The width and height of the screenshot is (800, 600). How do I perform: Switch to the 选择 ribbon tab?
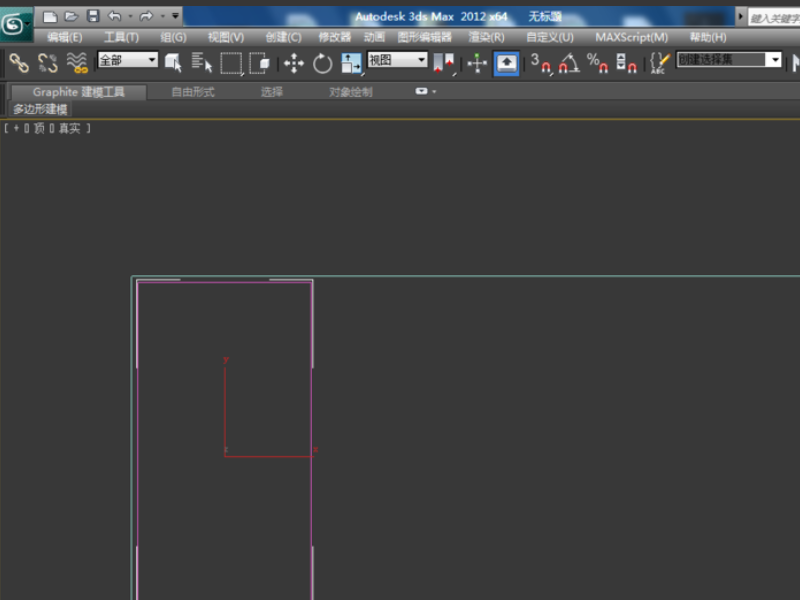[x=271, y=92]
